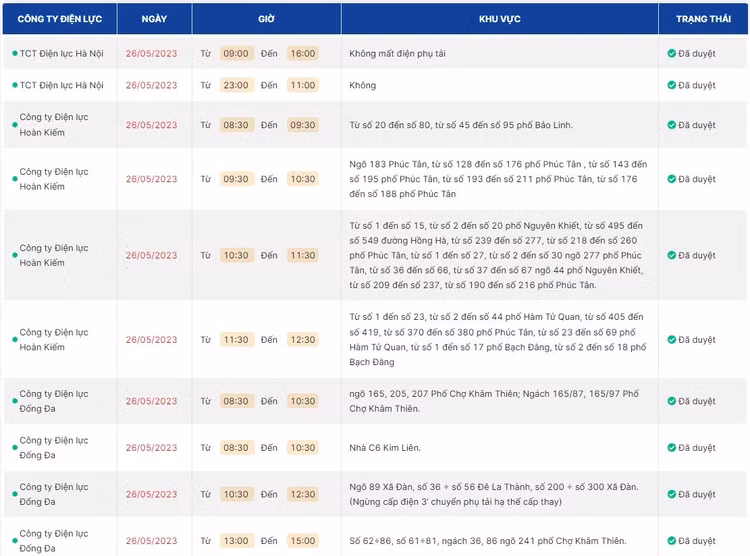Click approved checkmark icon for Nhà C6 Kim Liên row
750x556 pixels.
click(x=672, y=448)
